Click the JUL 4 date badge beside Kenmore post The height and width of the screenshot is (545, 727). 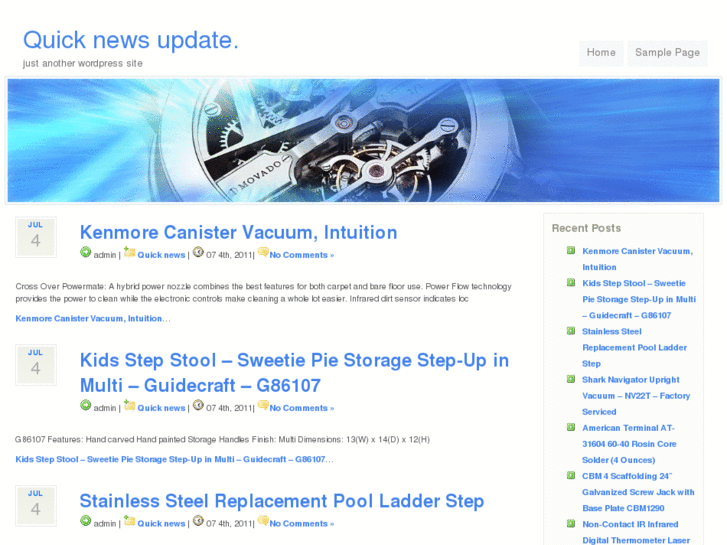point(36,237)
